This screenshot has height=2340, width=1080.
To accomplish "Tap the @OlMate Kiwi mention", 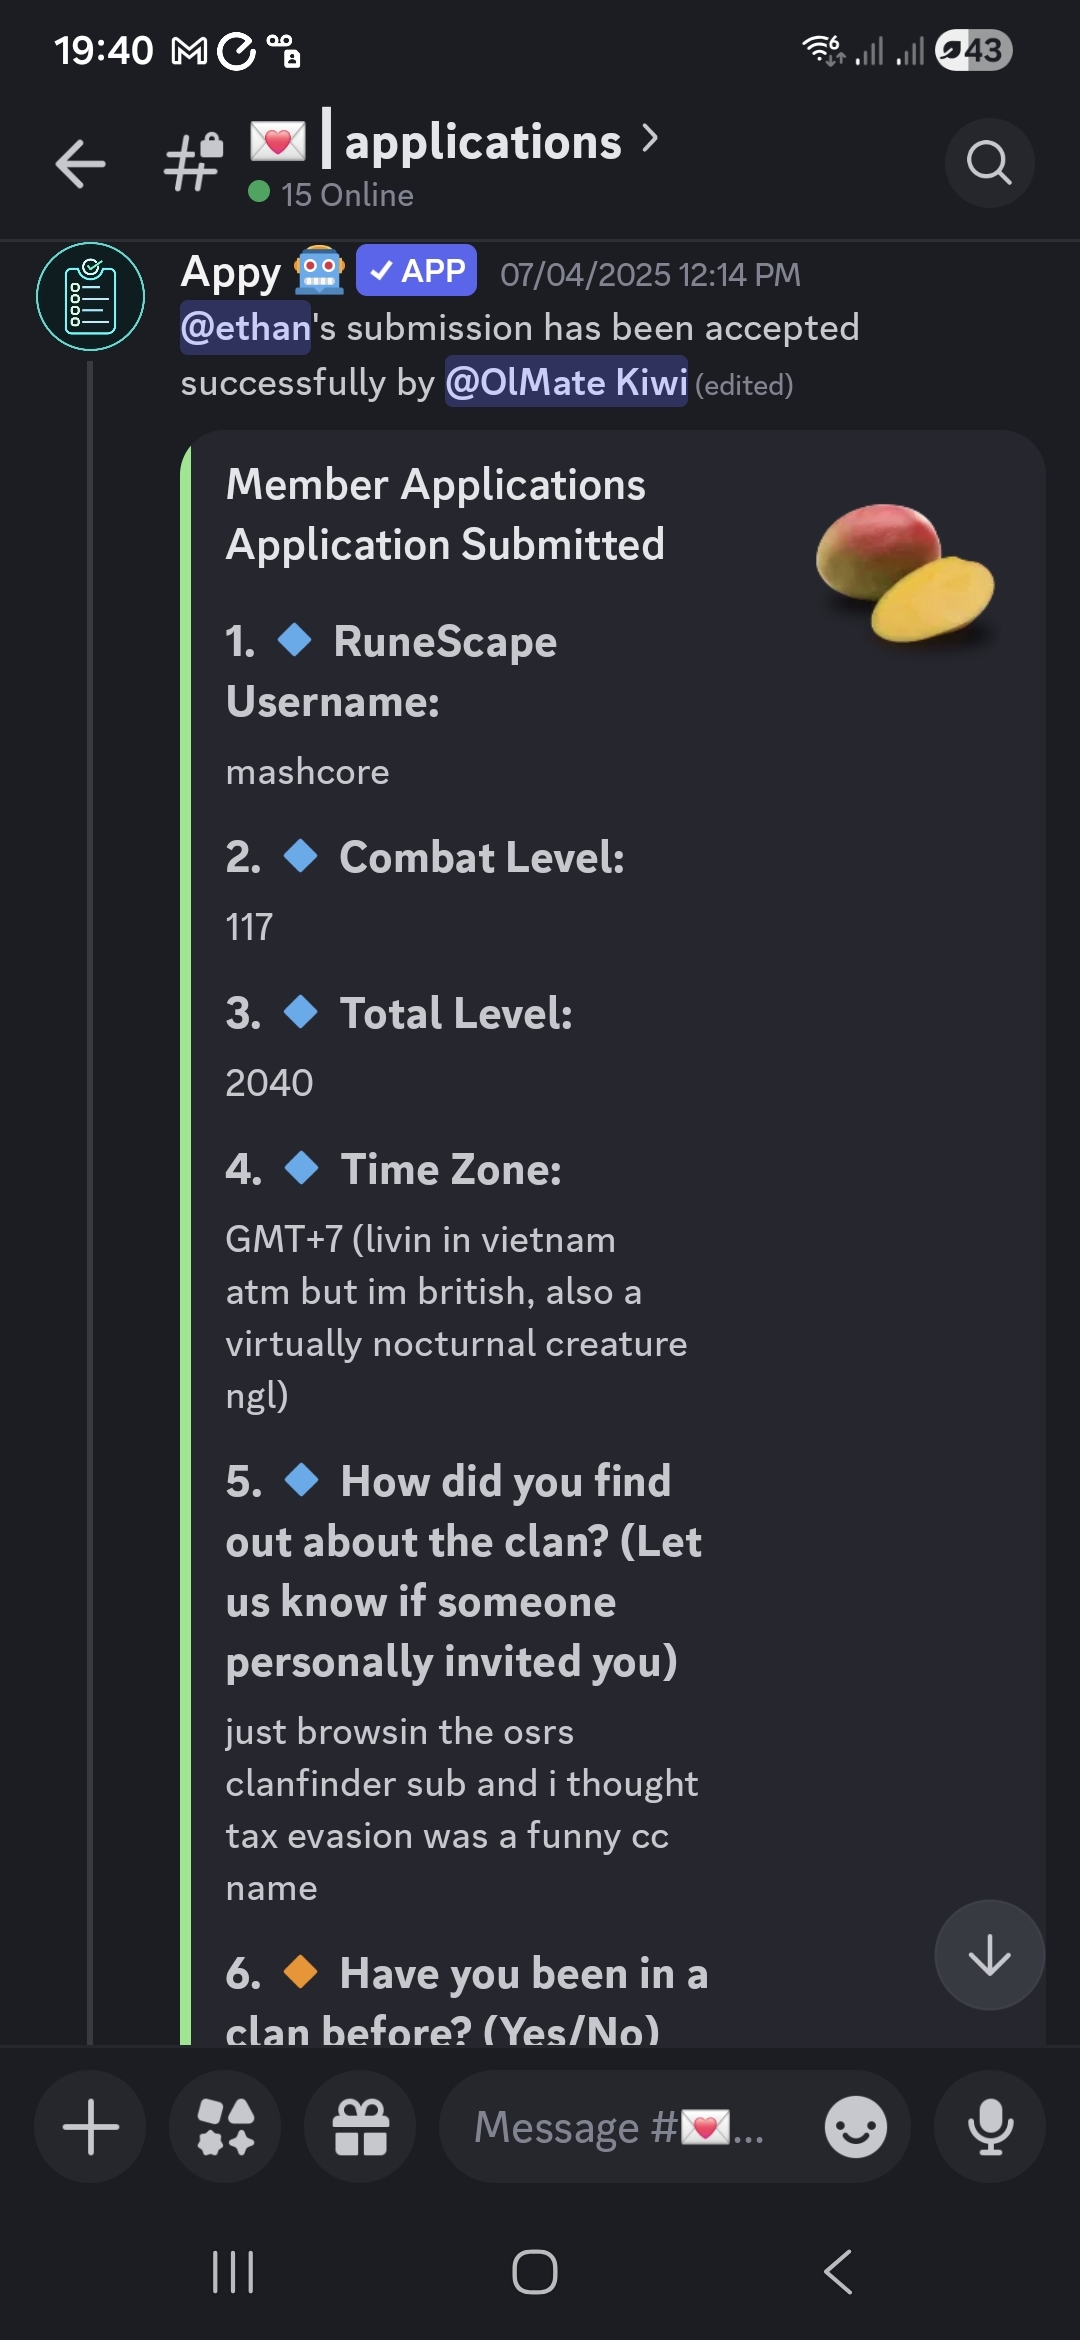I will 566,382.
